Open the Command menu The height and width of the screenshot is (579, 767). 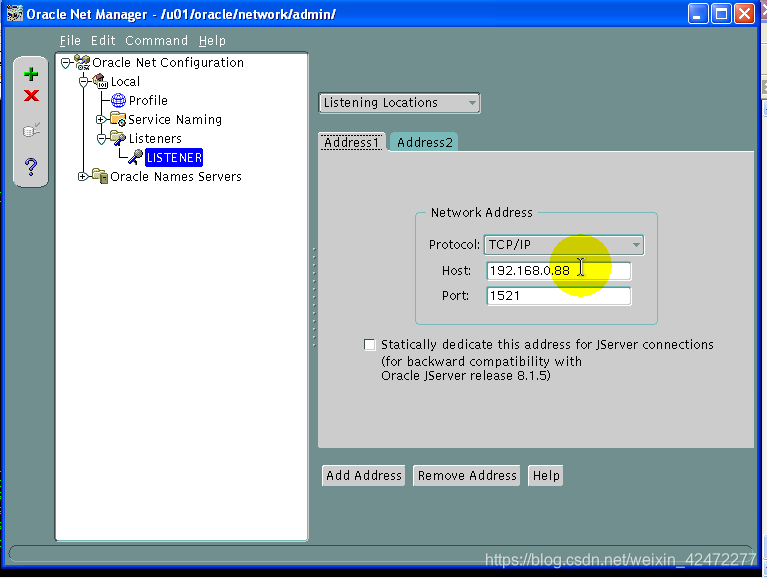157,41
